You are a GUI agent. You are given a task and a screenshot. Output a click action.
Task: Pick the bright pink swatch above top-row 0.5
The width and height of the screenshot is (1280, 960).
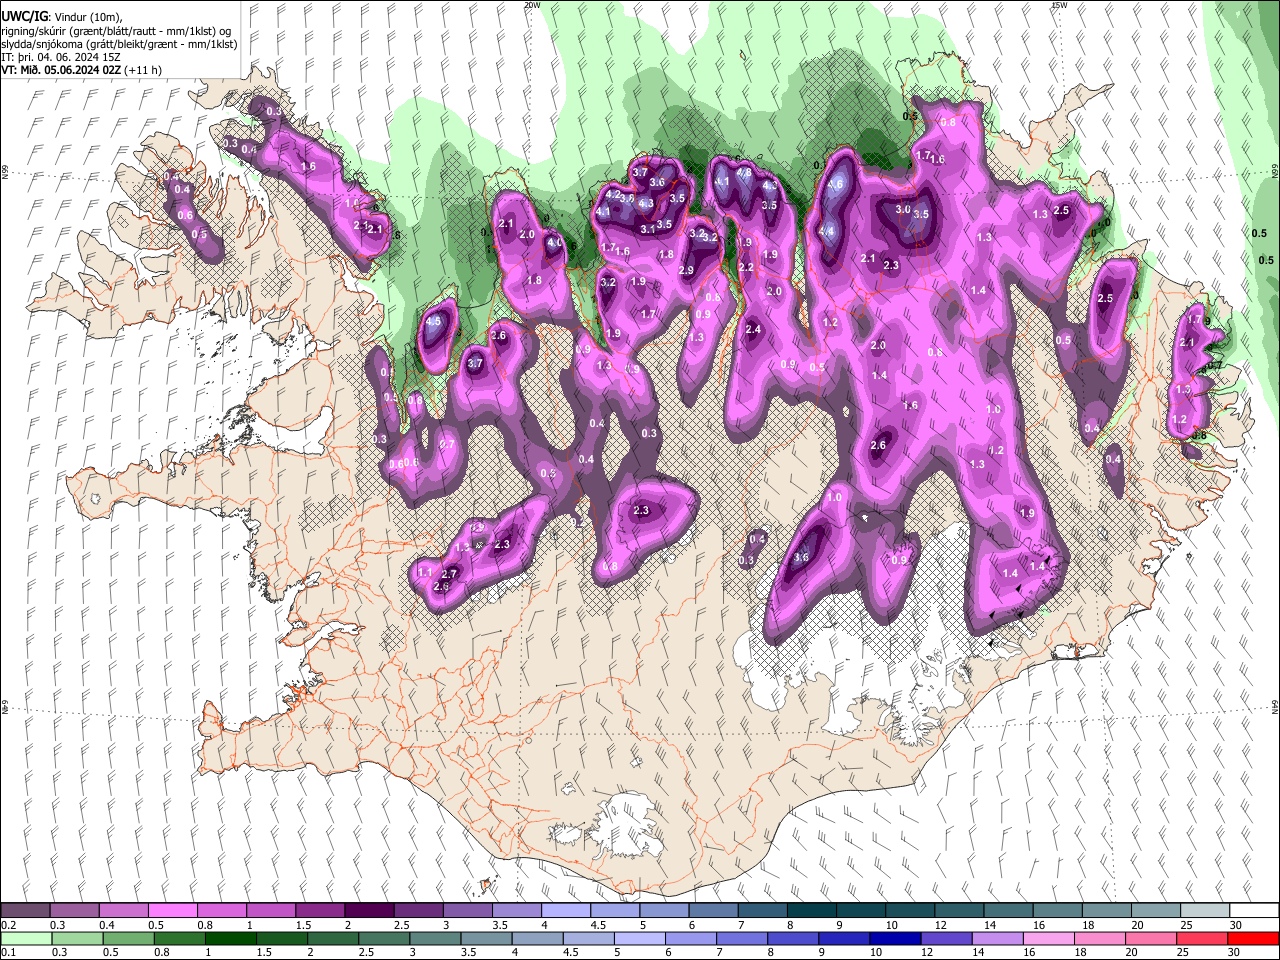click(172, 910)
